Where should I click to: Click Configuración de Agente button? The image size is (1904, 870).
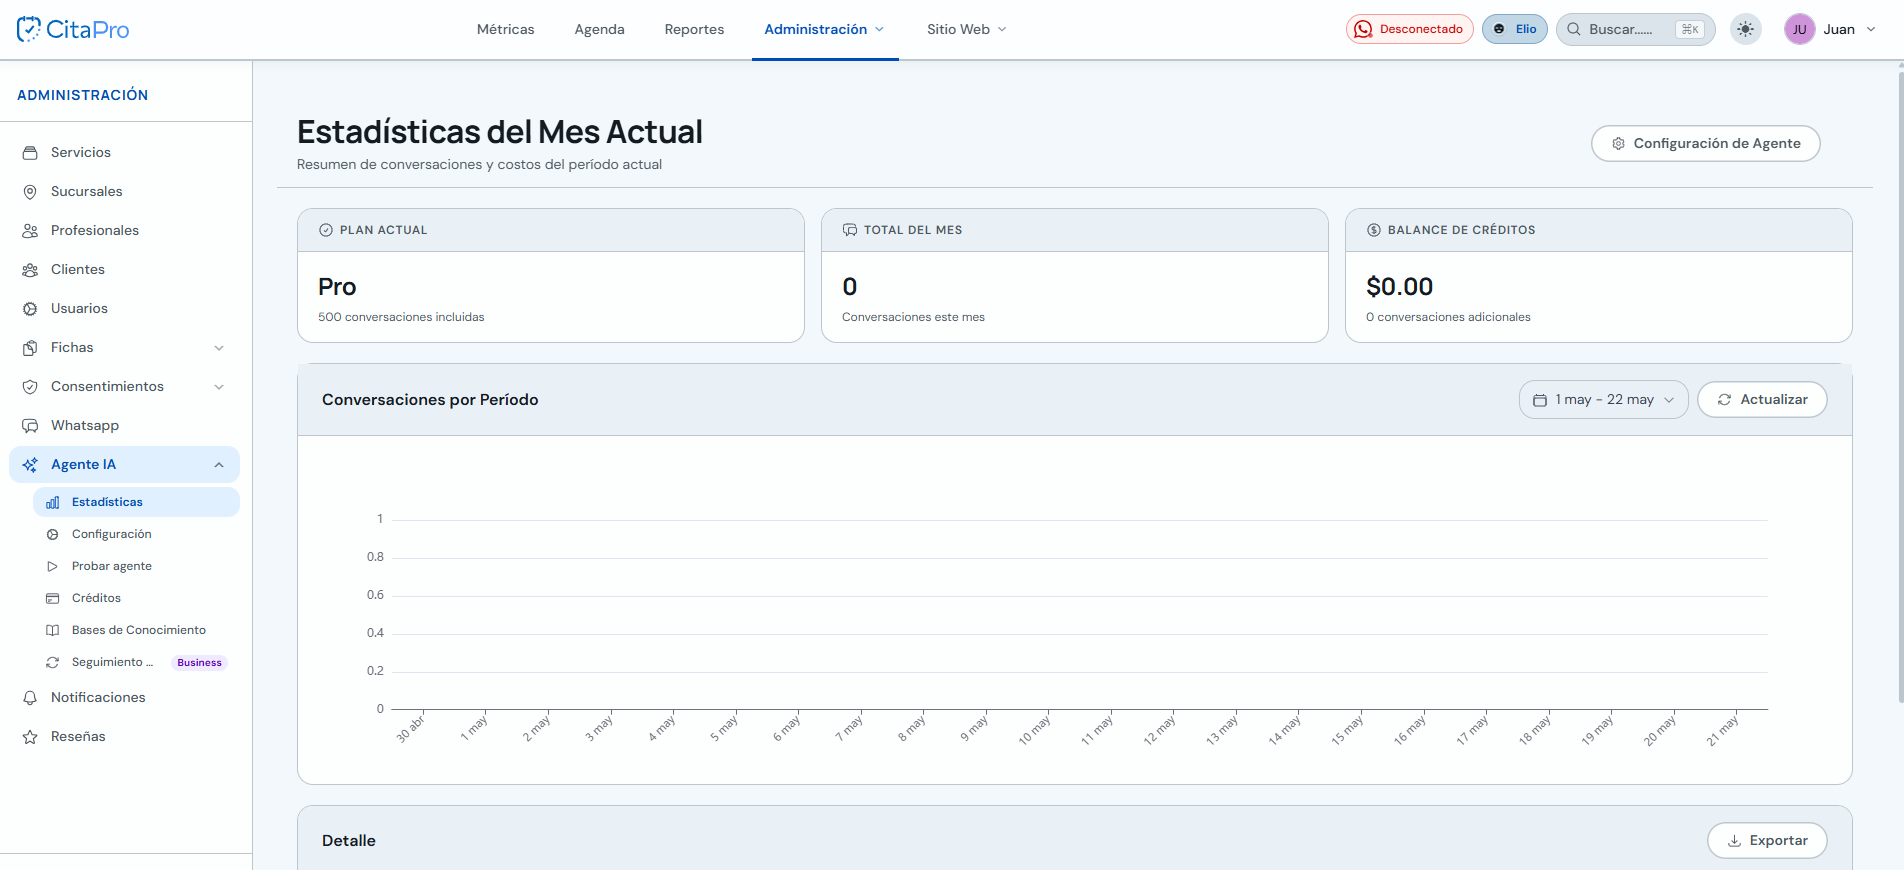(x=1705, y=143)
